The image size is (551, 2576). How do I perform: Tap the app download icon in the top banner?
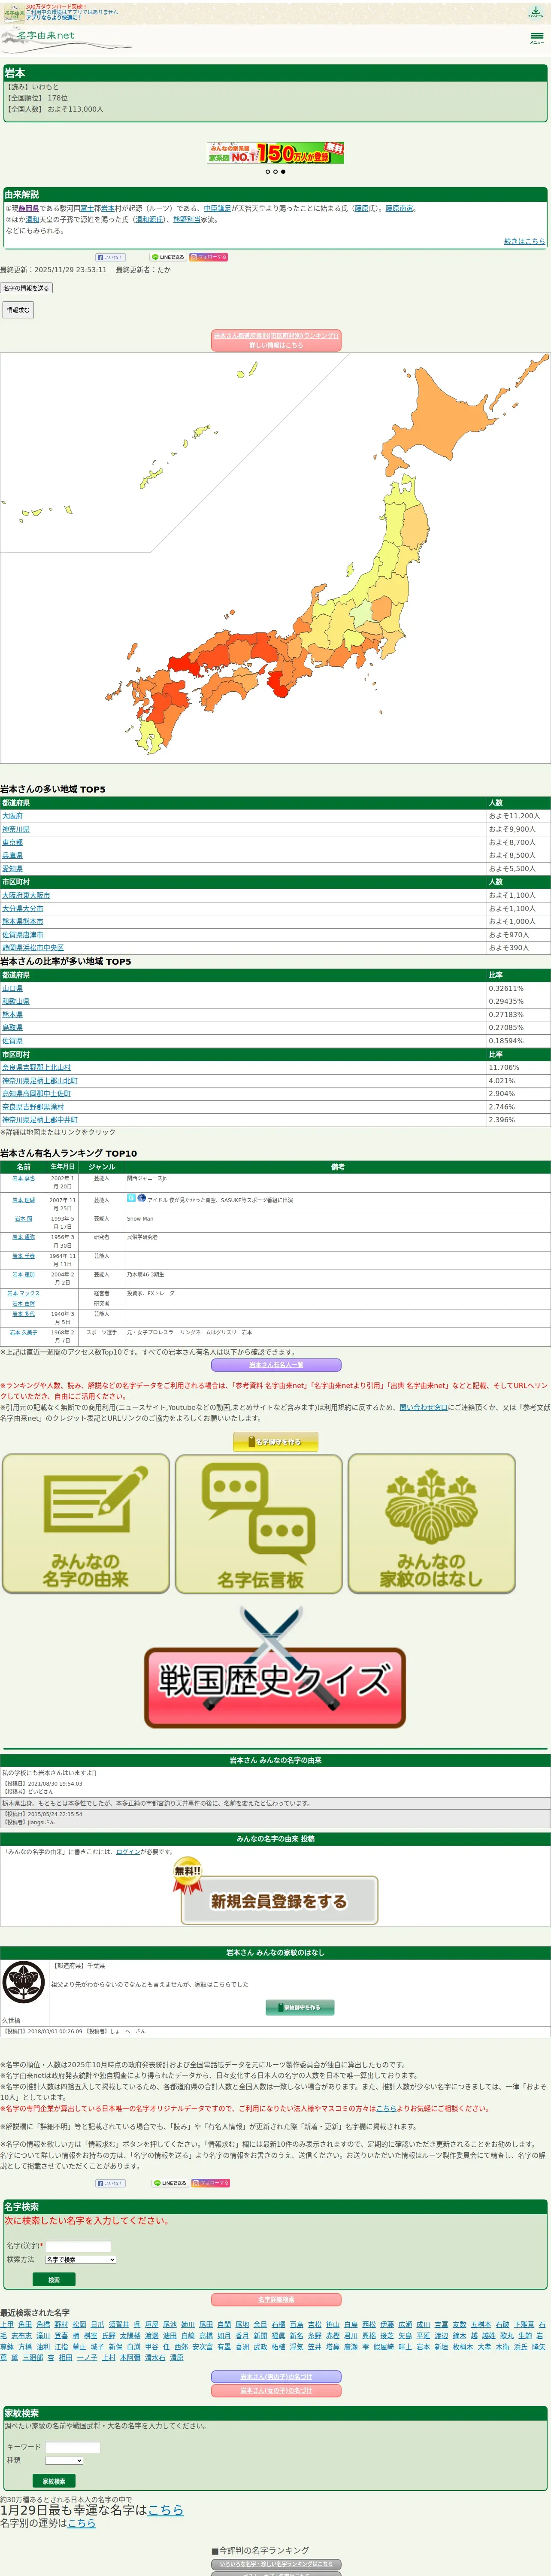tap(536, 12)
